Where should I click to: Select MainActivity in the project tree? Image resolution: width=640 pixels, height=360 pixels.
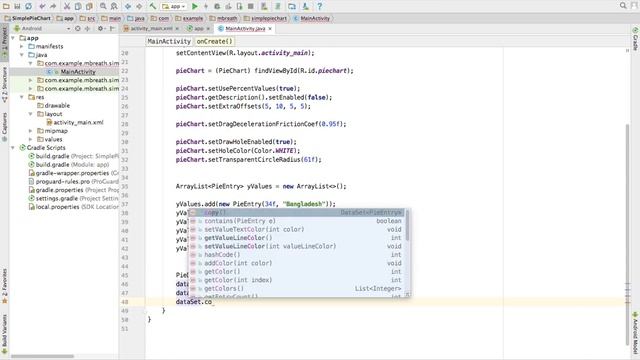[x=78, y=72]
